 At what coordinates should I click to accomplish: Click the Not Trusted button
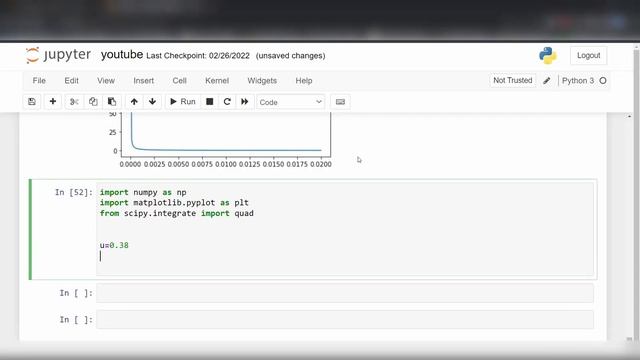point(513,80)
